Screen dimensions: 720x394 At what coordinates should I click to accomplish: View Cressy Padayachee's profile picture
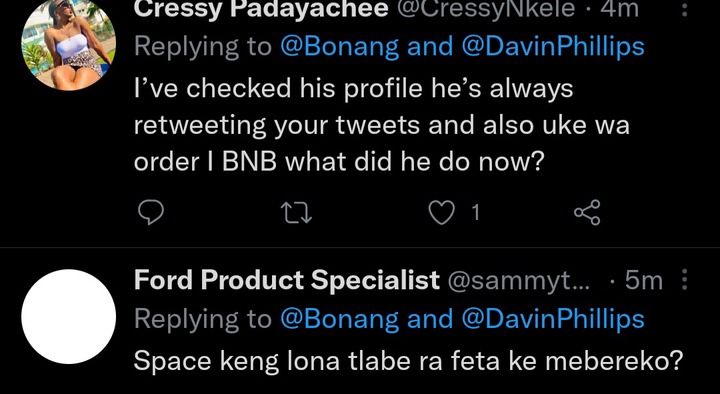click(x=68, y=44)
